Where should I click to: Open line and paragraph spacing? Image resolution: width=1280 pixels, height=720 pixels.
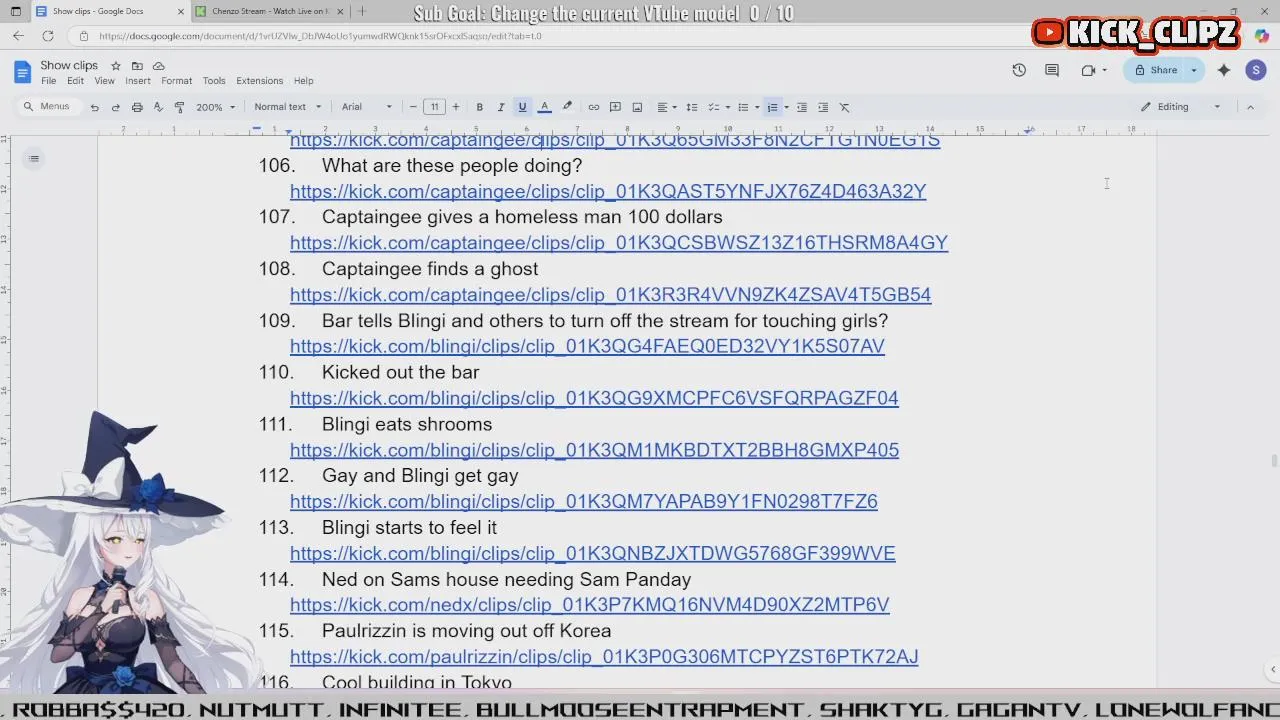[691, 107]
